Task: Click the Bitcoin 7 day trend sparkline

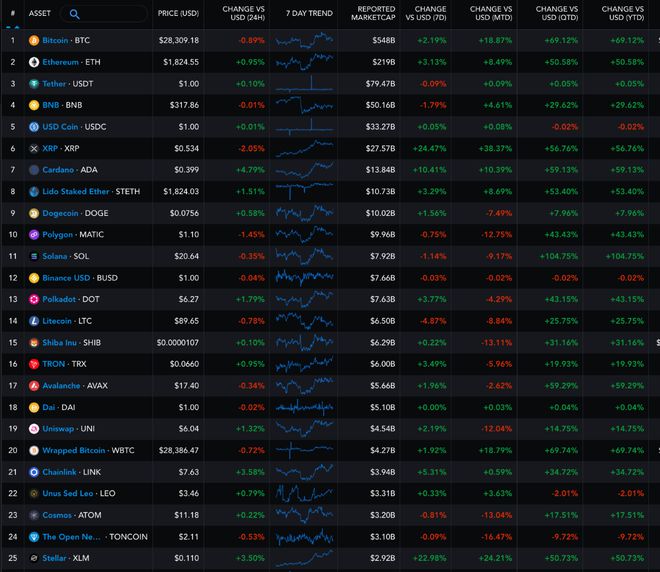Action: click(305, 40)
